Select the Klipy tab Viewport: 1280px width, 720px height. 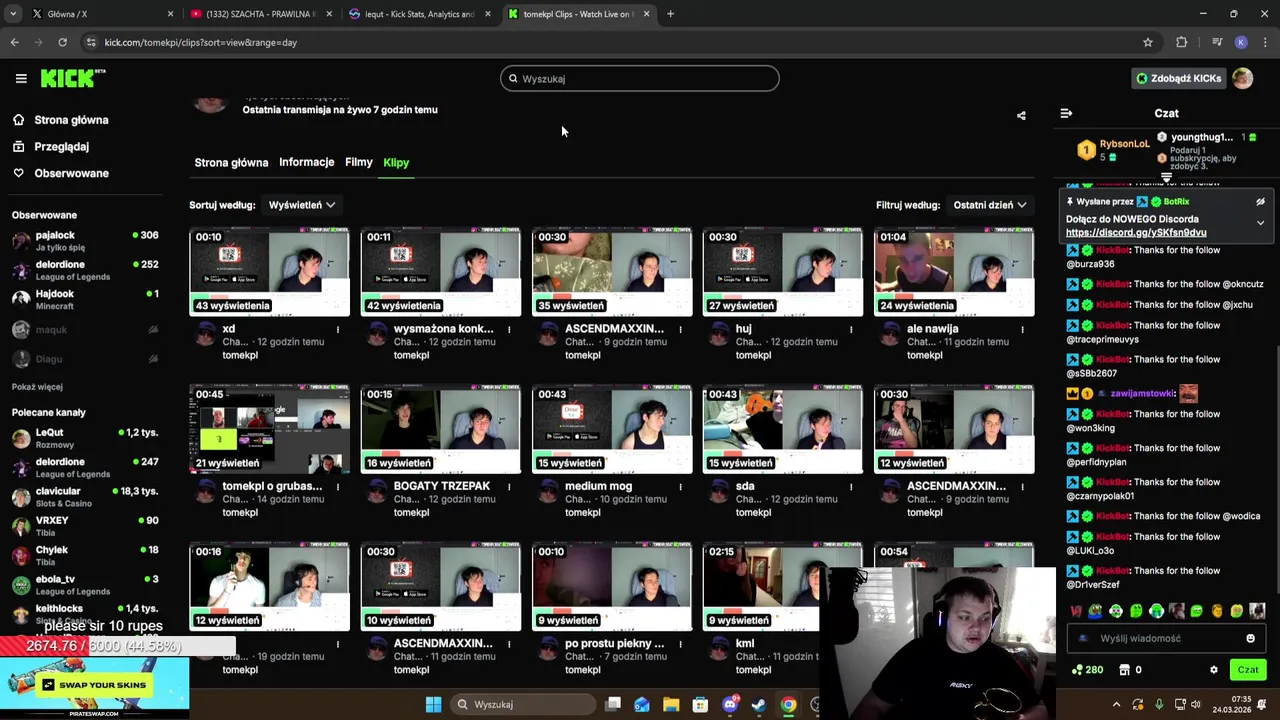396,162
